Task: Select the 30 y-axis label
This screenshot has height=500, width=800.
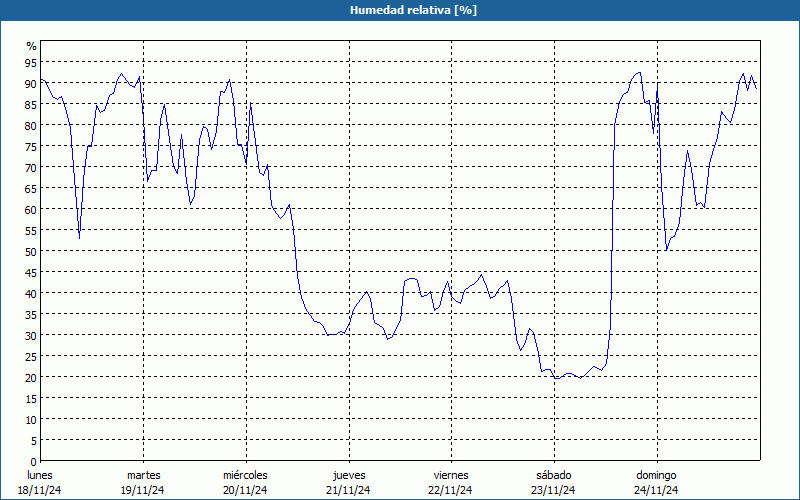Action: tap(32, 335)
